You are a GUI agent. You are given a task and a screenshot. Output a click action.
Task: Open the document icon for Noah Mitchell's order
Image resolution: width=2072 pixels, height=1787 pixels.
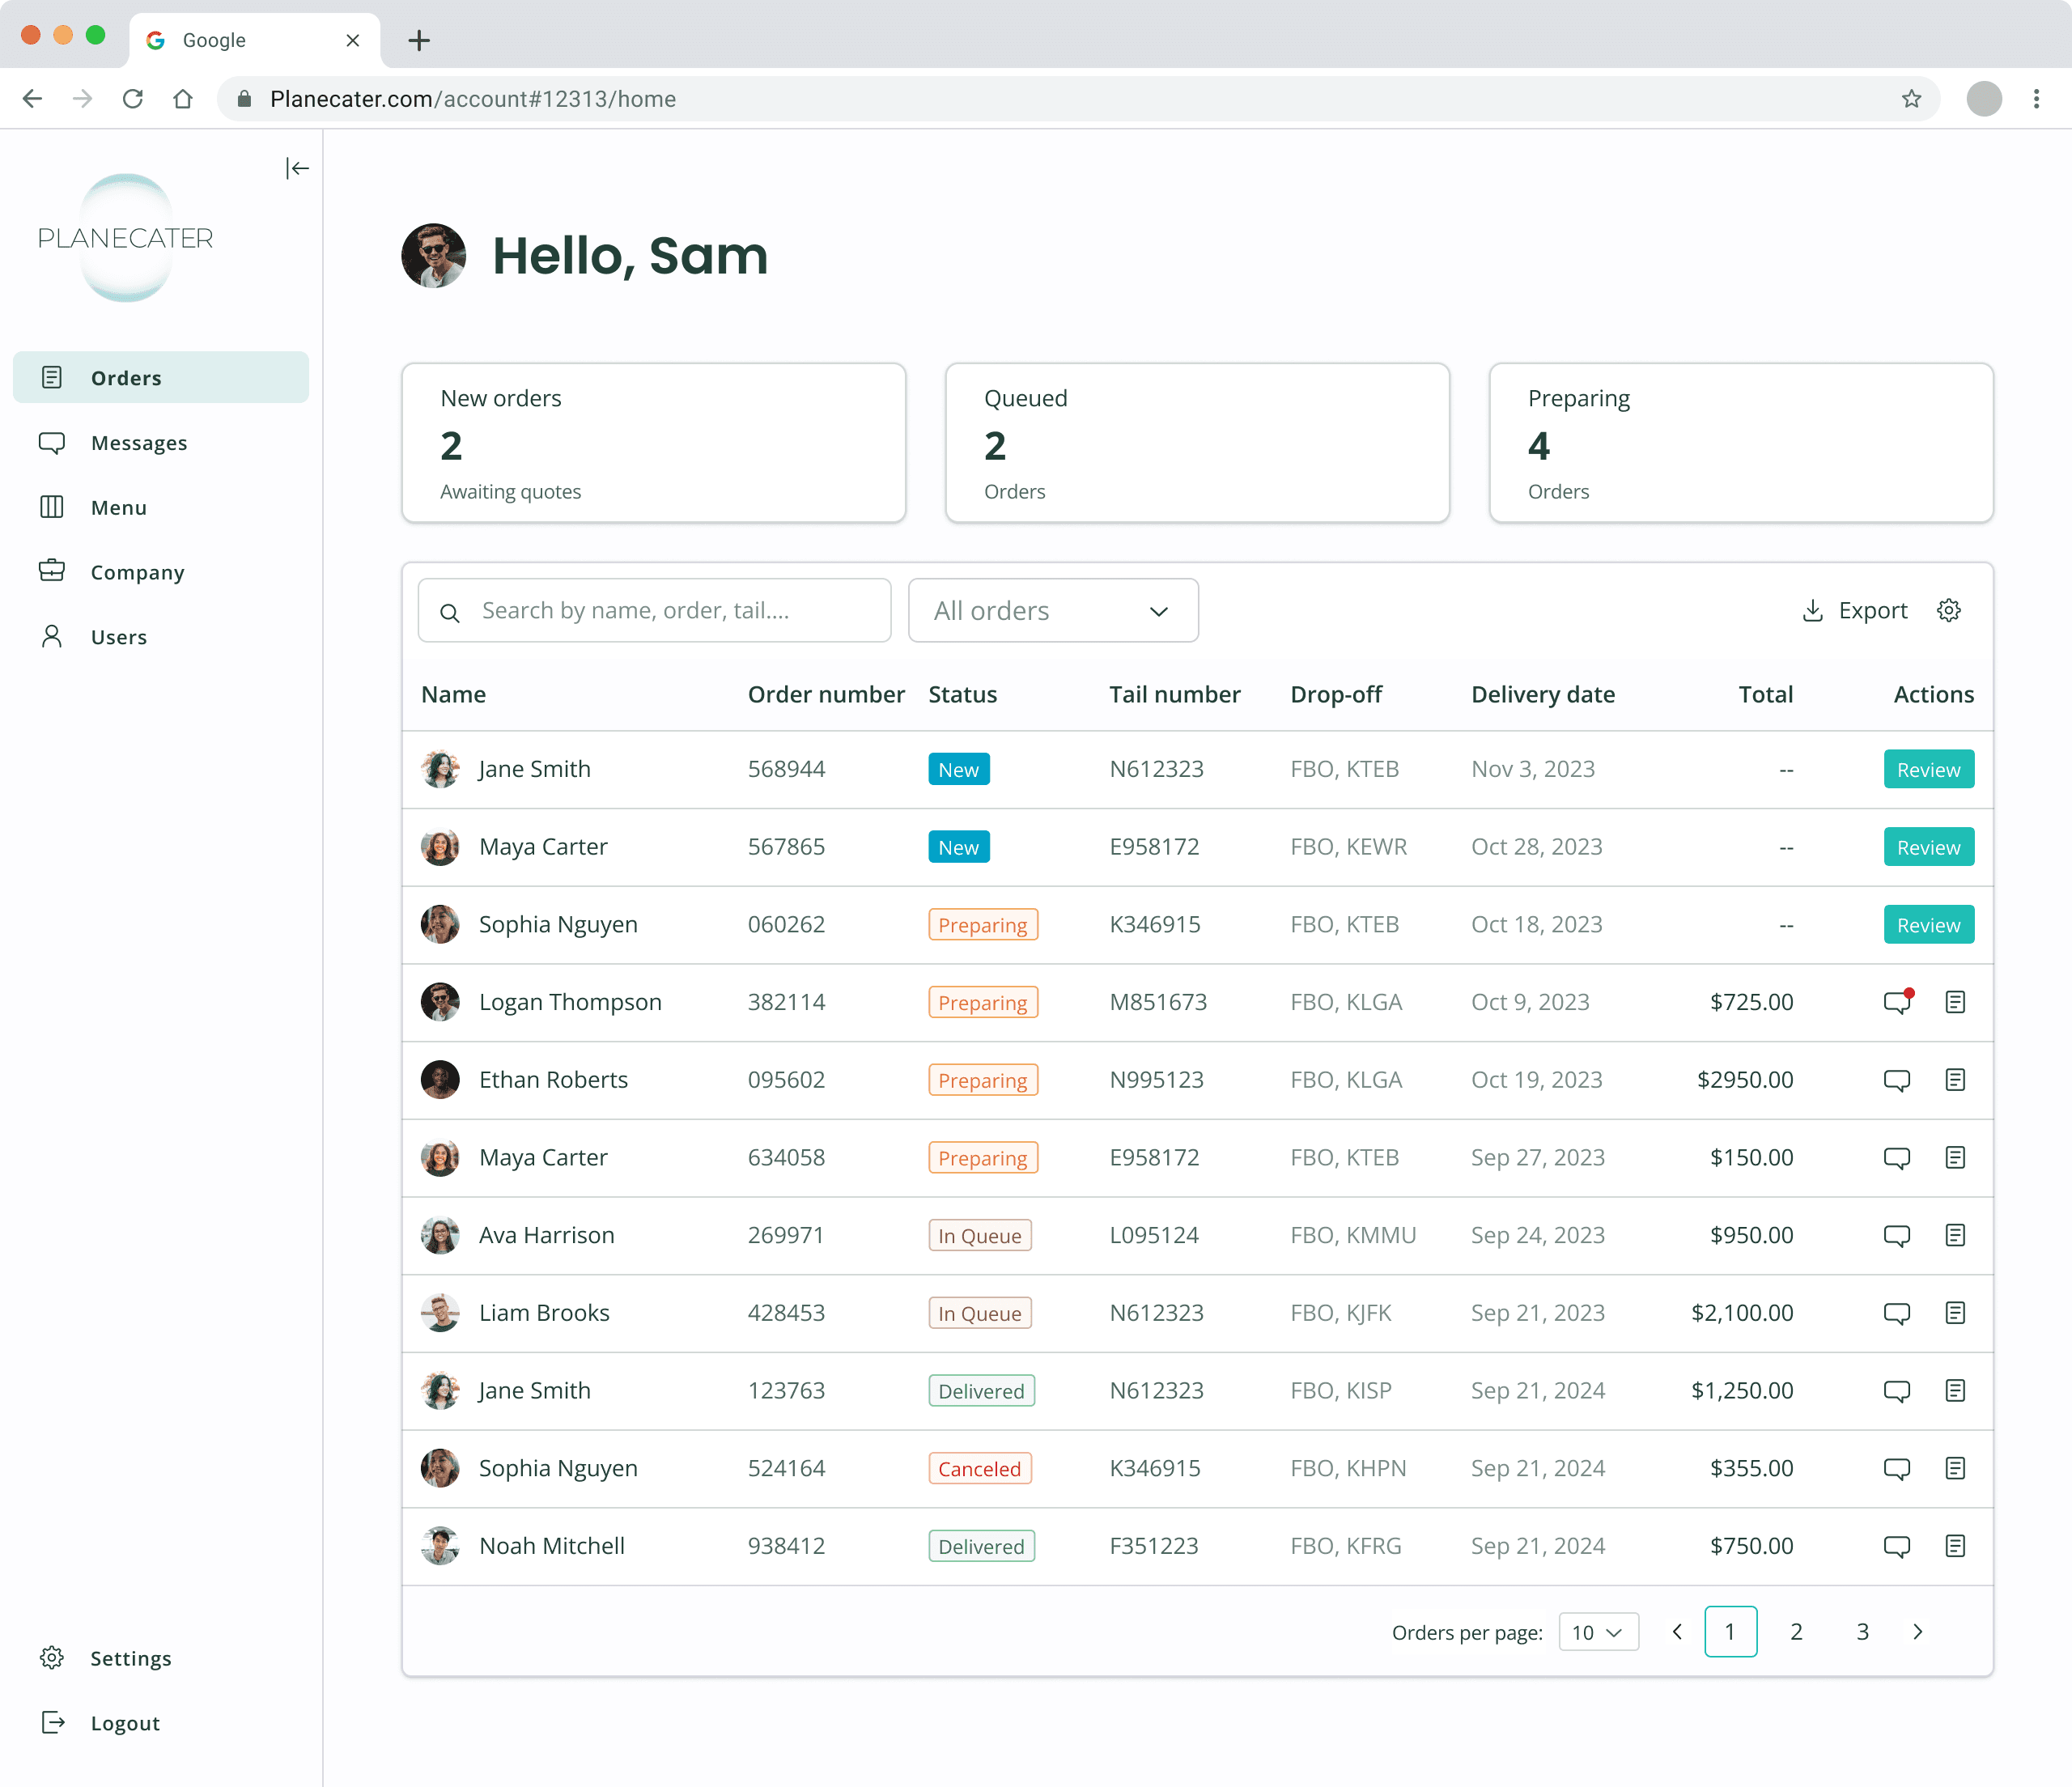(1955, 1546)
